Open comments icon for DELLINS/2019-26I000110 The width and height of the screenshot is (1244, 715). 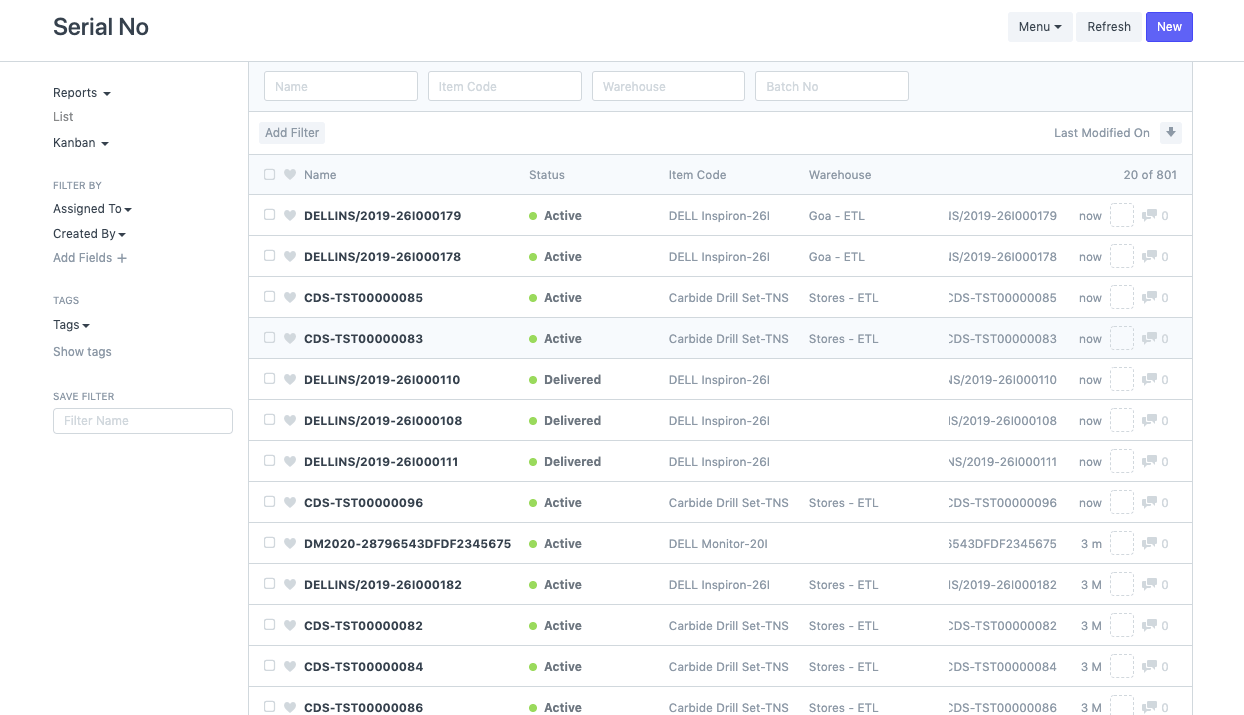pos(1149,380)
